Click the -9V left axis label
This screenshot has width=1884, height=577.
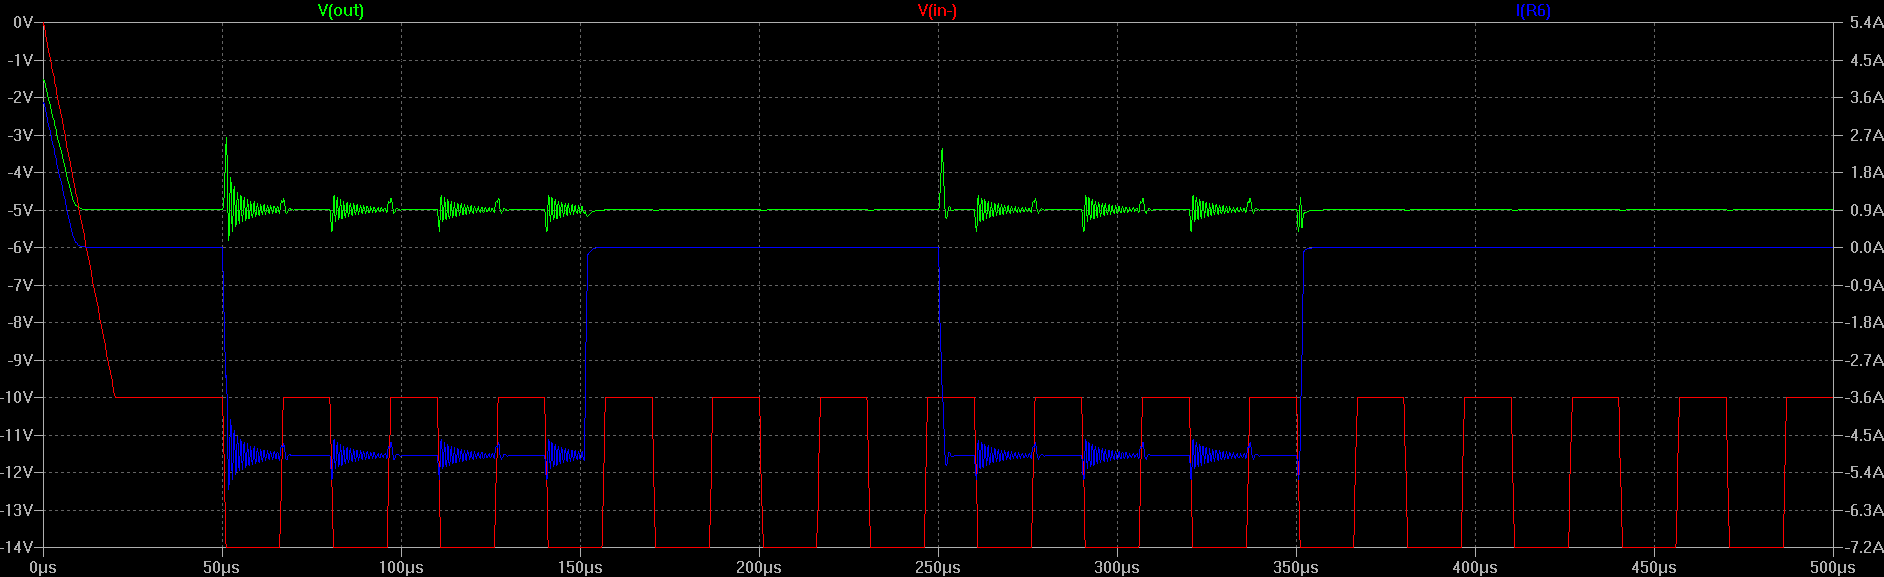20,360
